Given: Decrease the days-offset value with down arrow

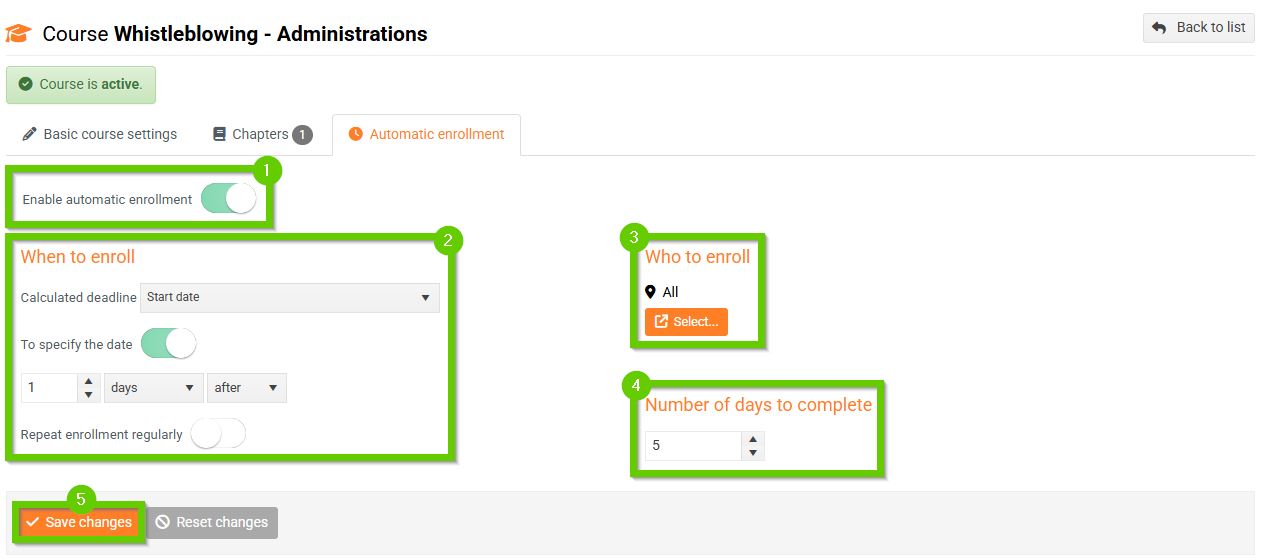Looking at the screenshot, I should coord(89,395).
